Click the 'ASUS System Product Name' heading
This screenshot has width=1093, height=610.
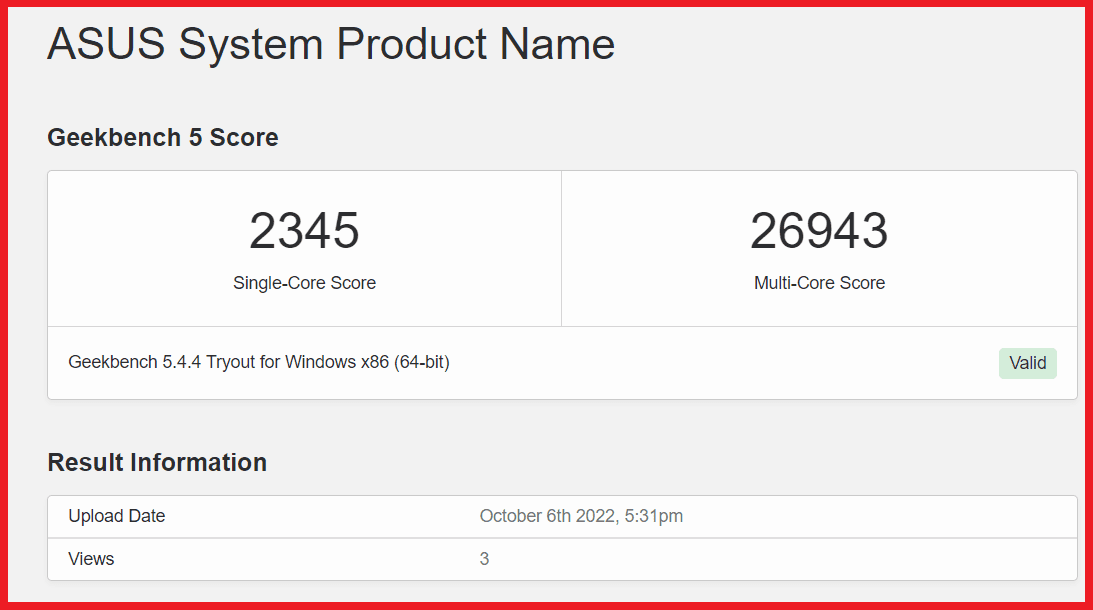(x=331, y=44)
